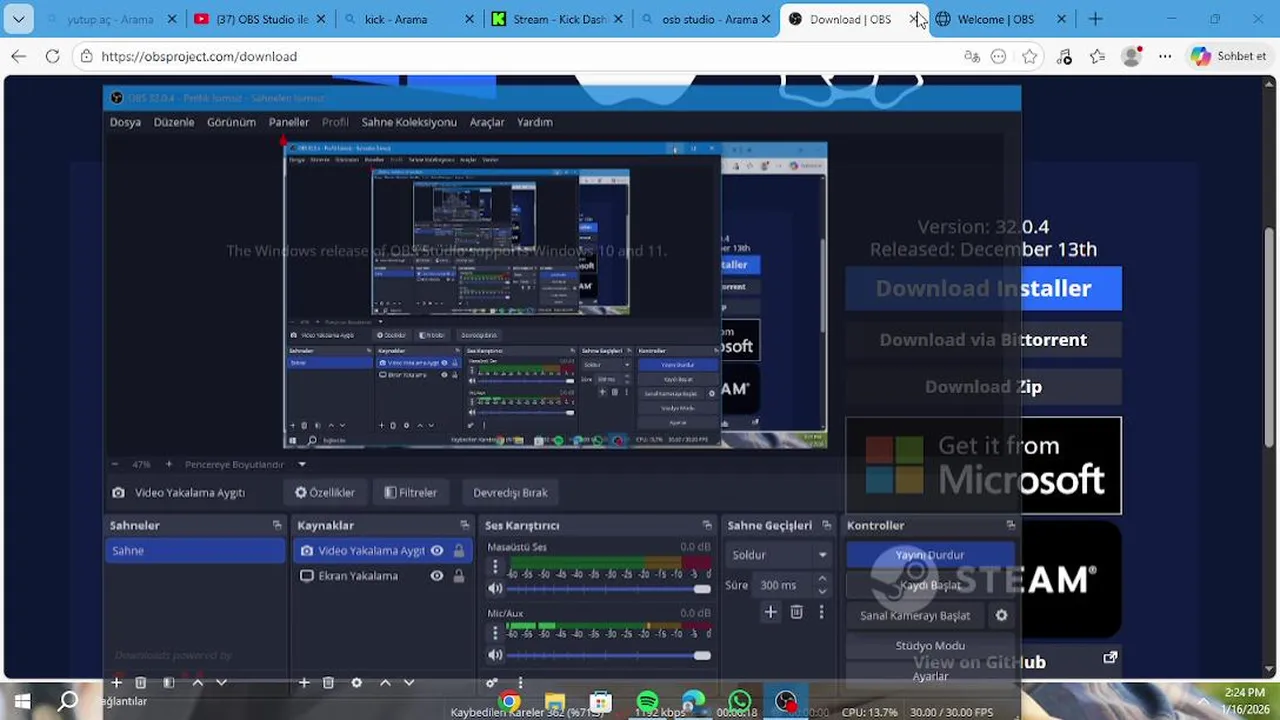The height and width of the screenshot is (720, 1280).
Task: Open Filtreler for selected source
Action: (x=411, y=492)
